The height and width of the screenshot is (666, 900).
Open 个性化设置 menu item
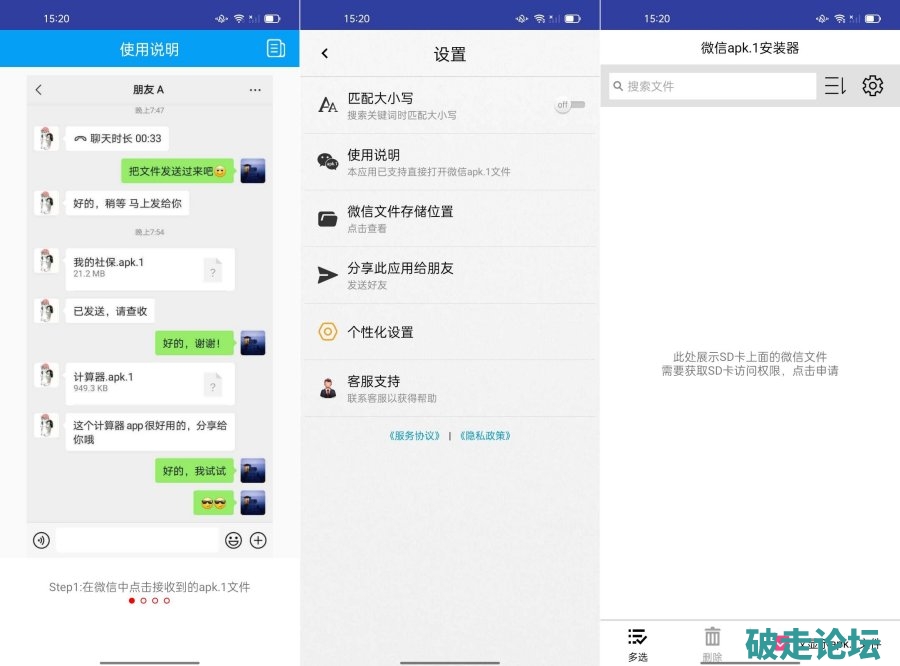[448, 332]
